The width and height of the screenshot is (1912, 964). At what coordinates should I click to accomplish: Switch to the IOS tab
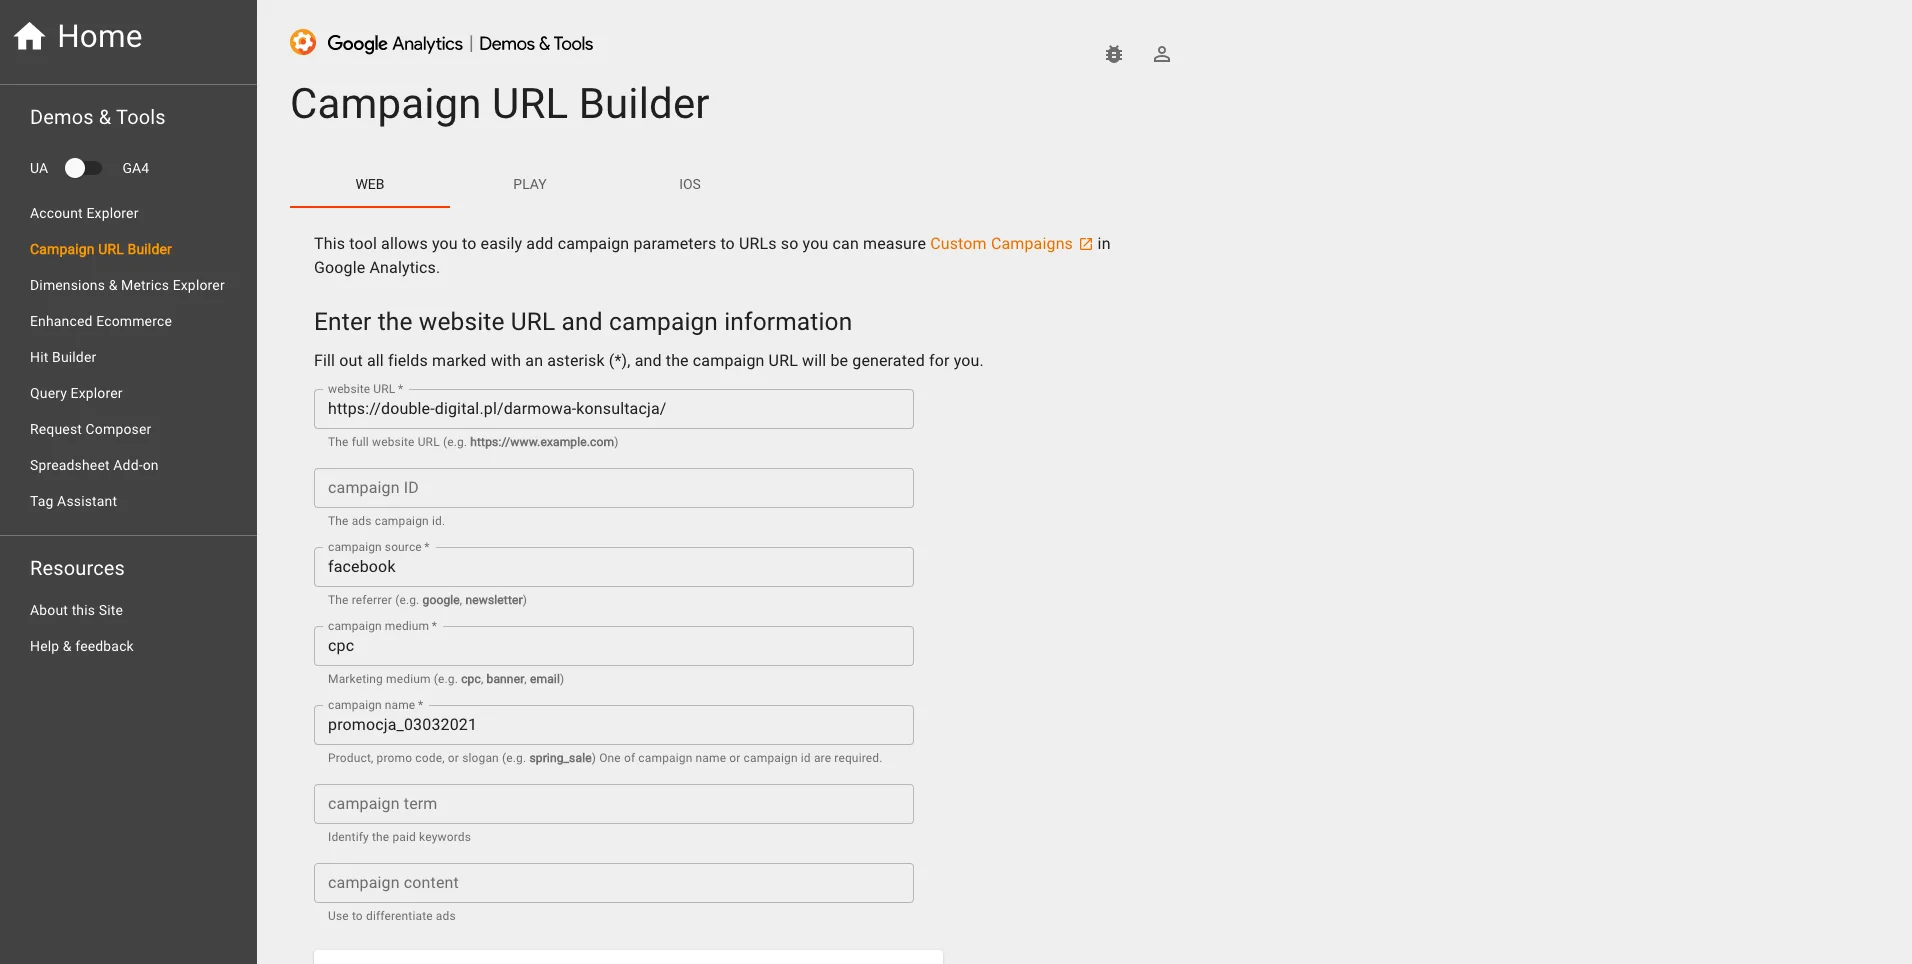tap(689, 184)
